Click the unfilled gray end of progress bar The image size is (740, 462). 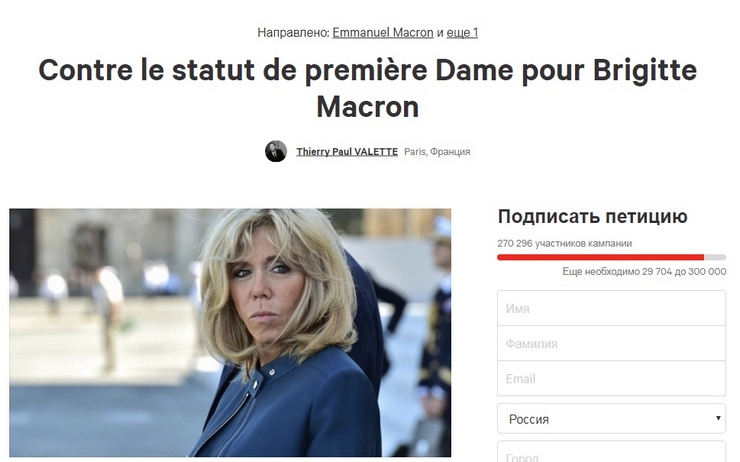(715, 257)
